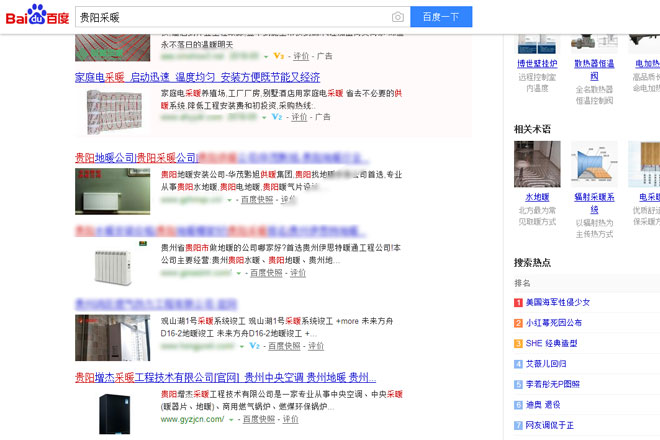Screen dimensions: 660x440
Task: Click the 辐射采暖系统 diagram image
Action: tap(594, 164)
